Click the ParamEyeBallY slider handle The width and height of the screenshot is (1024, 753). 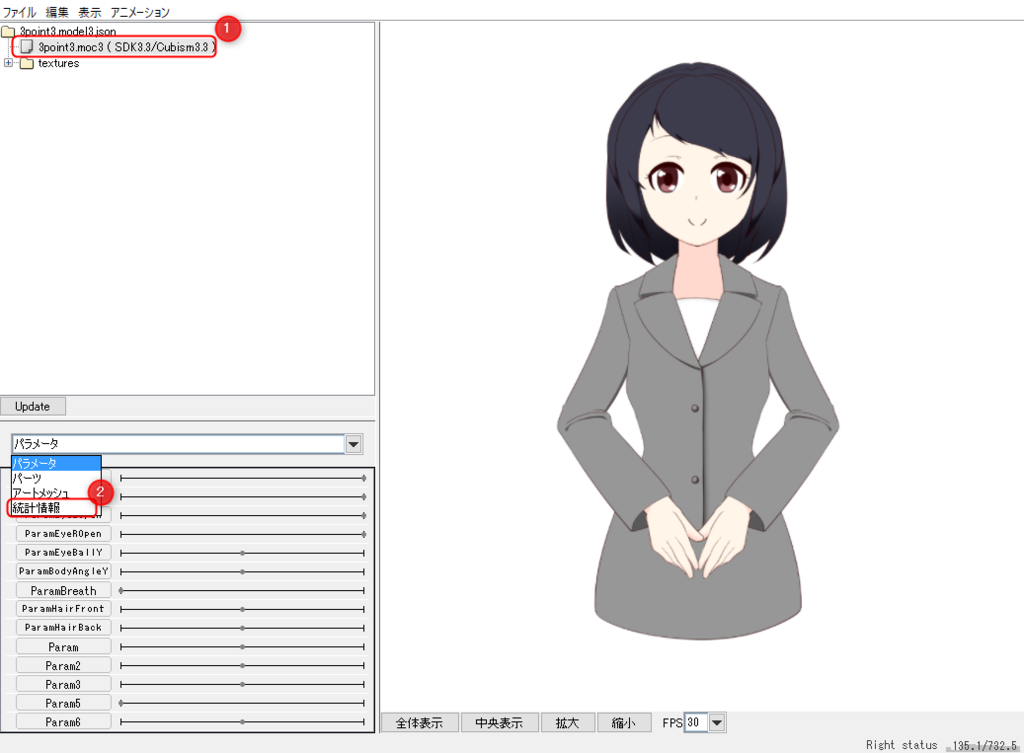[243, 551]
